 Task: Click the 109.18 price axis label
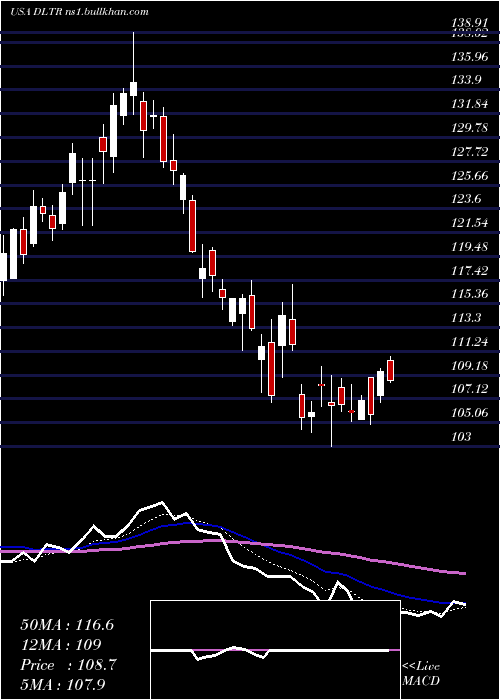(x=472, y=366)
